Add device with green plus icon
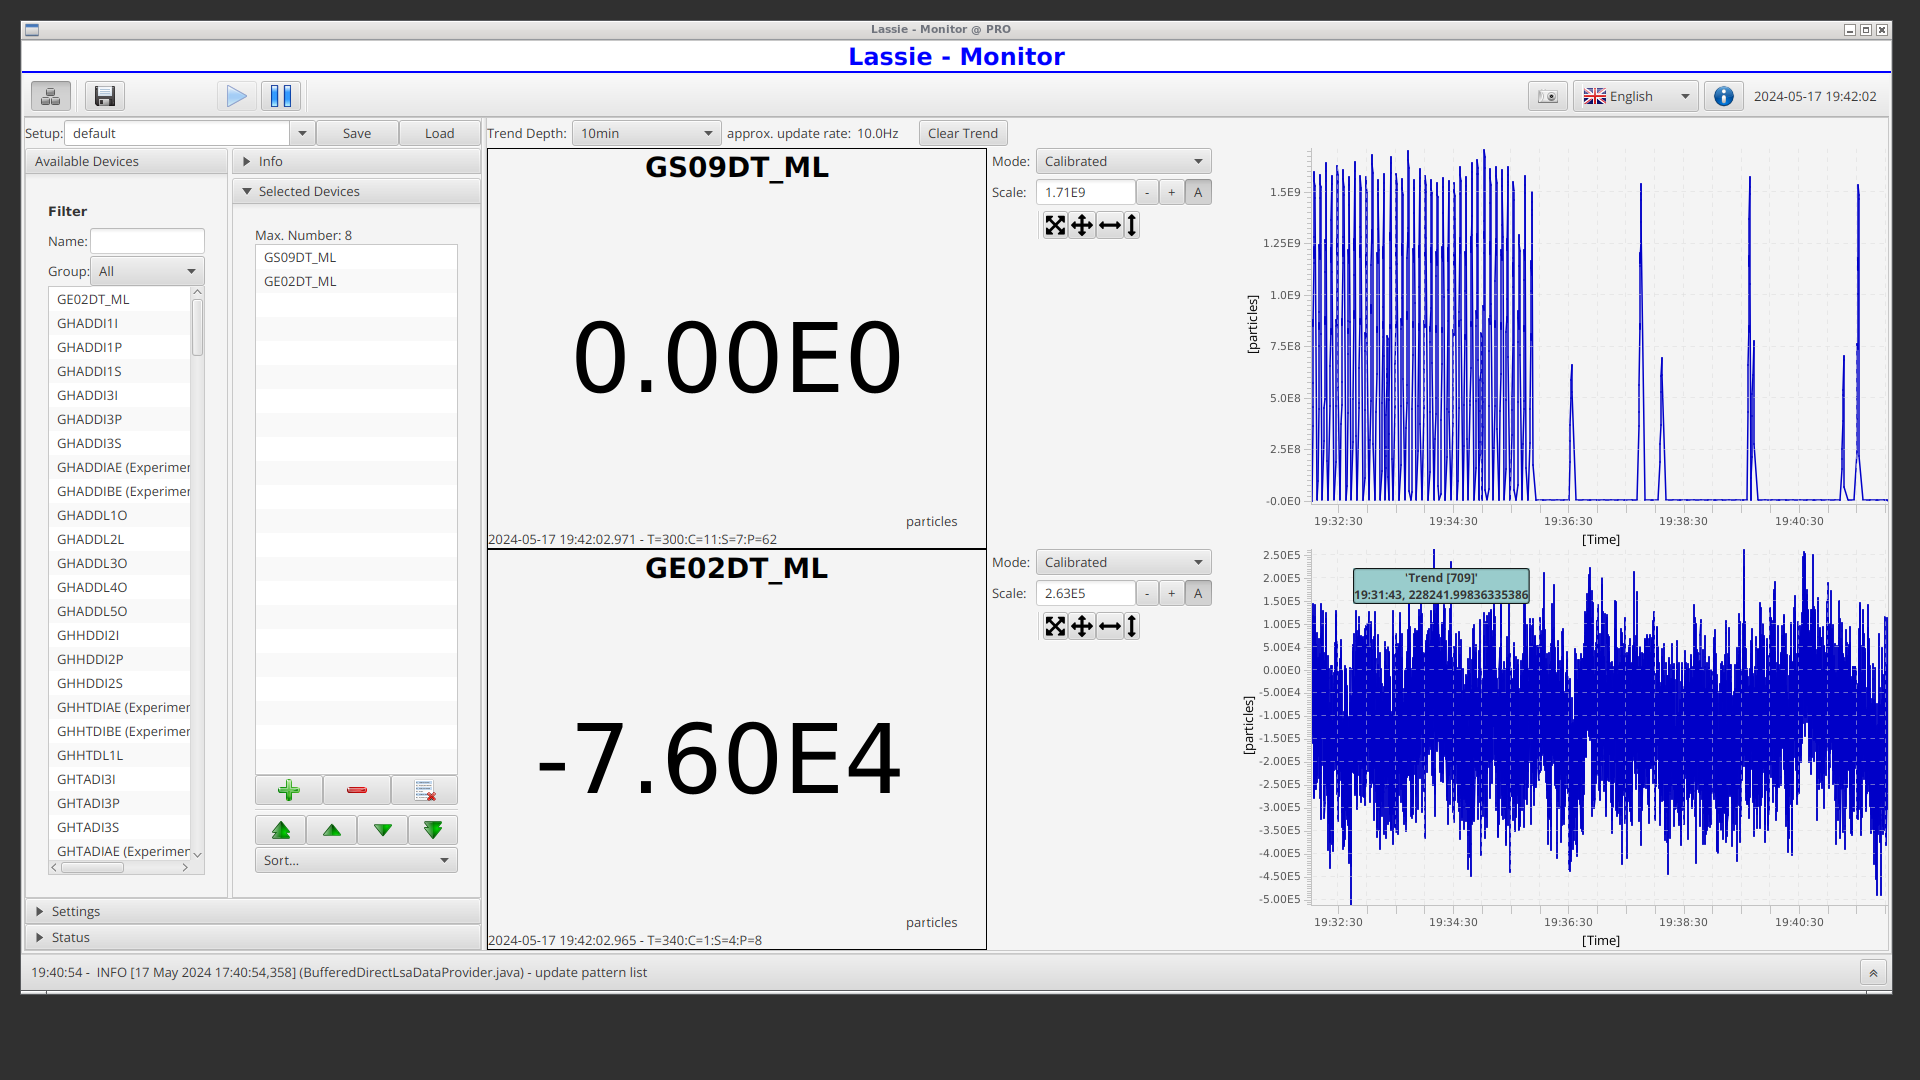Screen dimensions: 1920x1080 pyautogui.click(x=289, y=790)
